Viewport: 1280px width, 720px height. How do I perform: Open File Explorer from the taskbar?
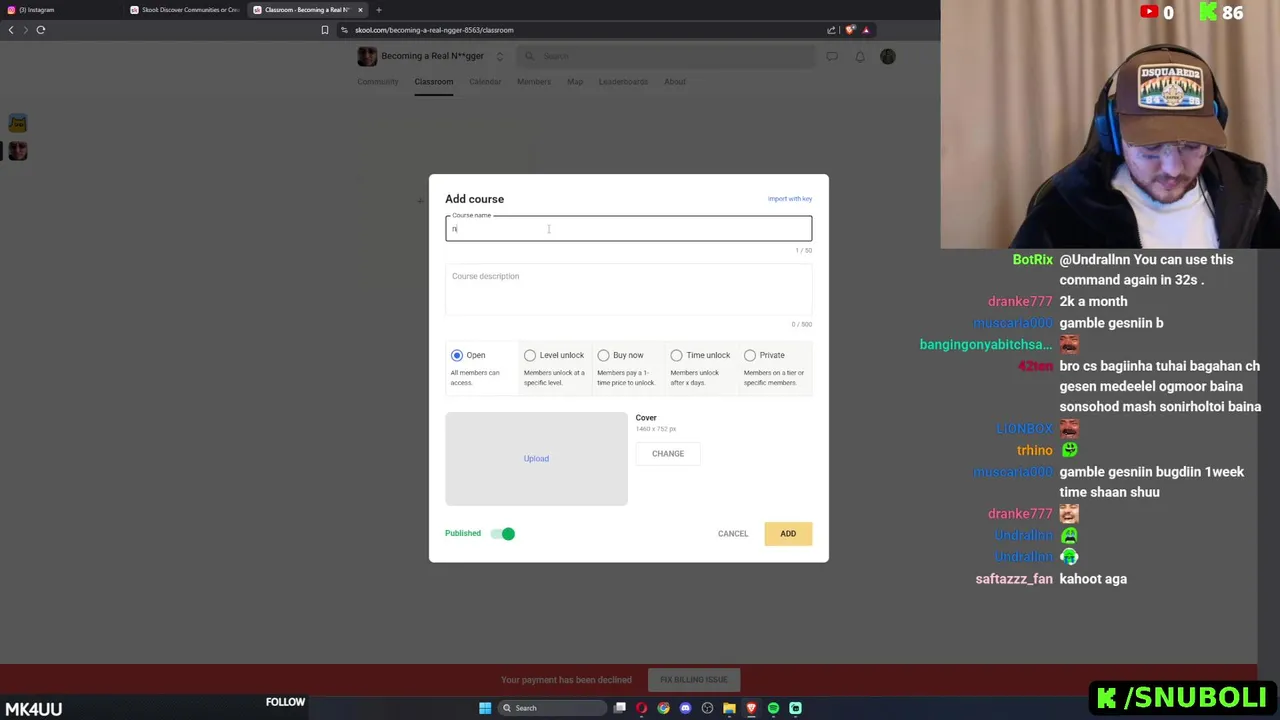click(729, 708)
